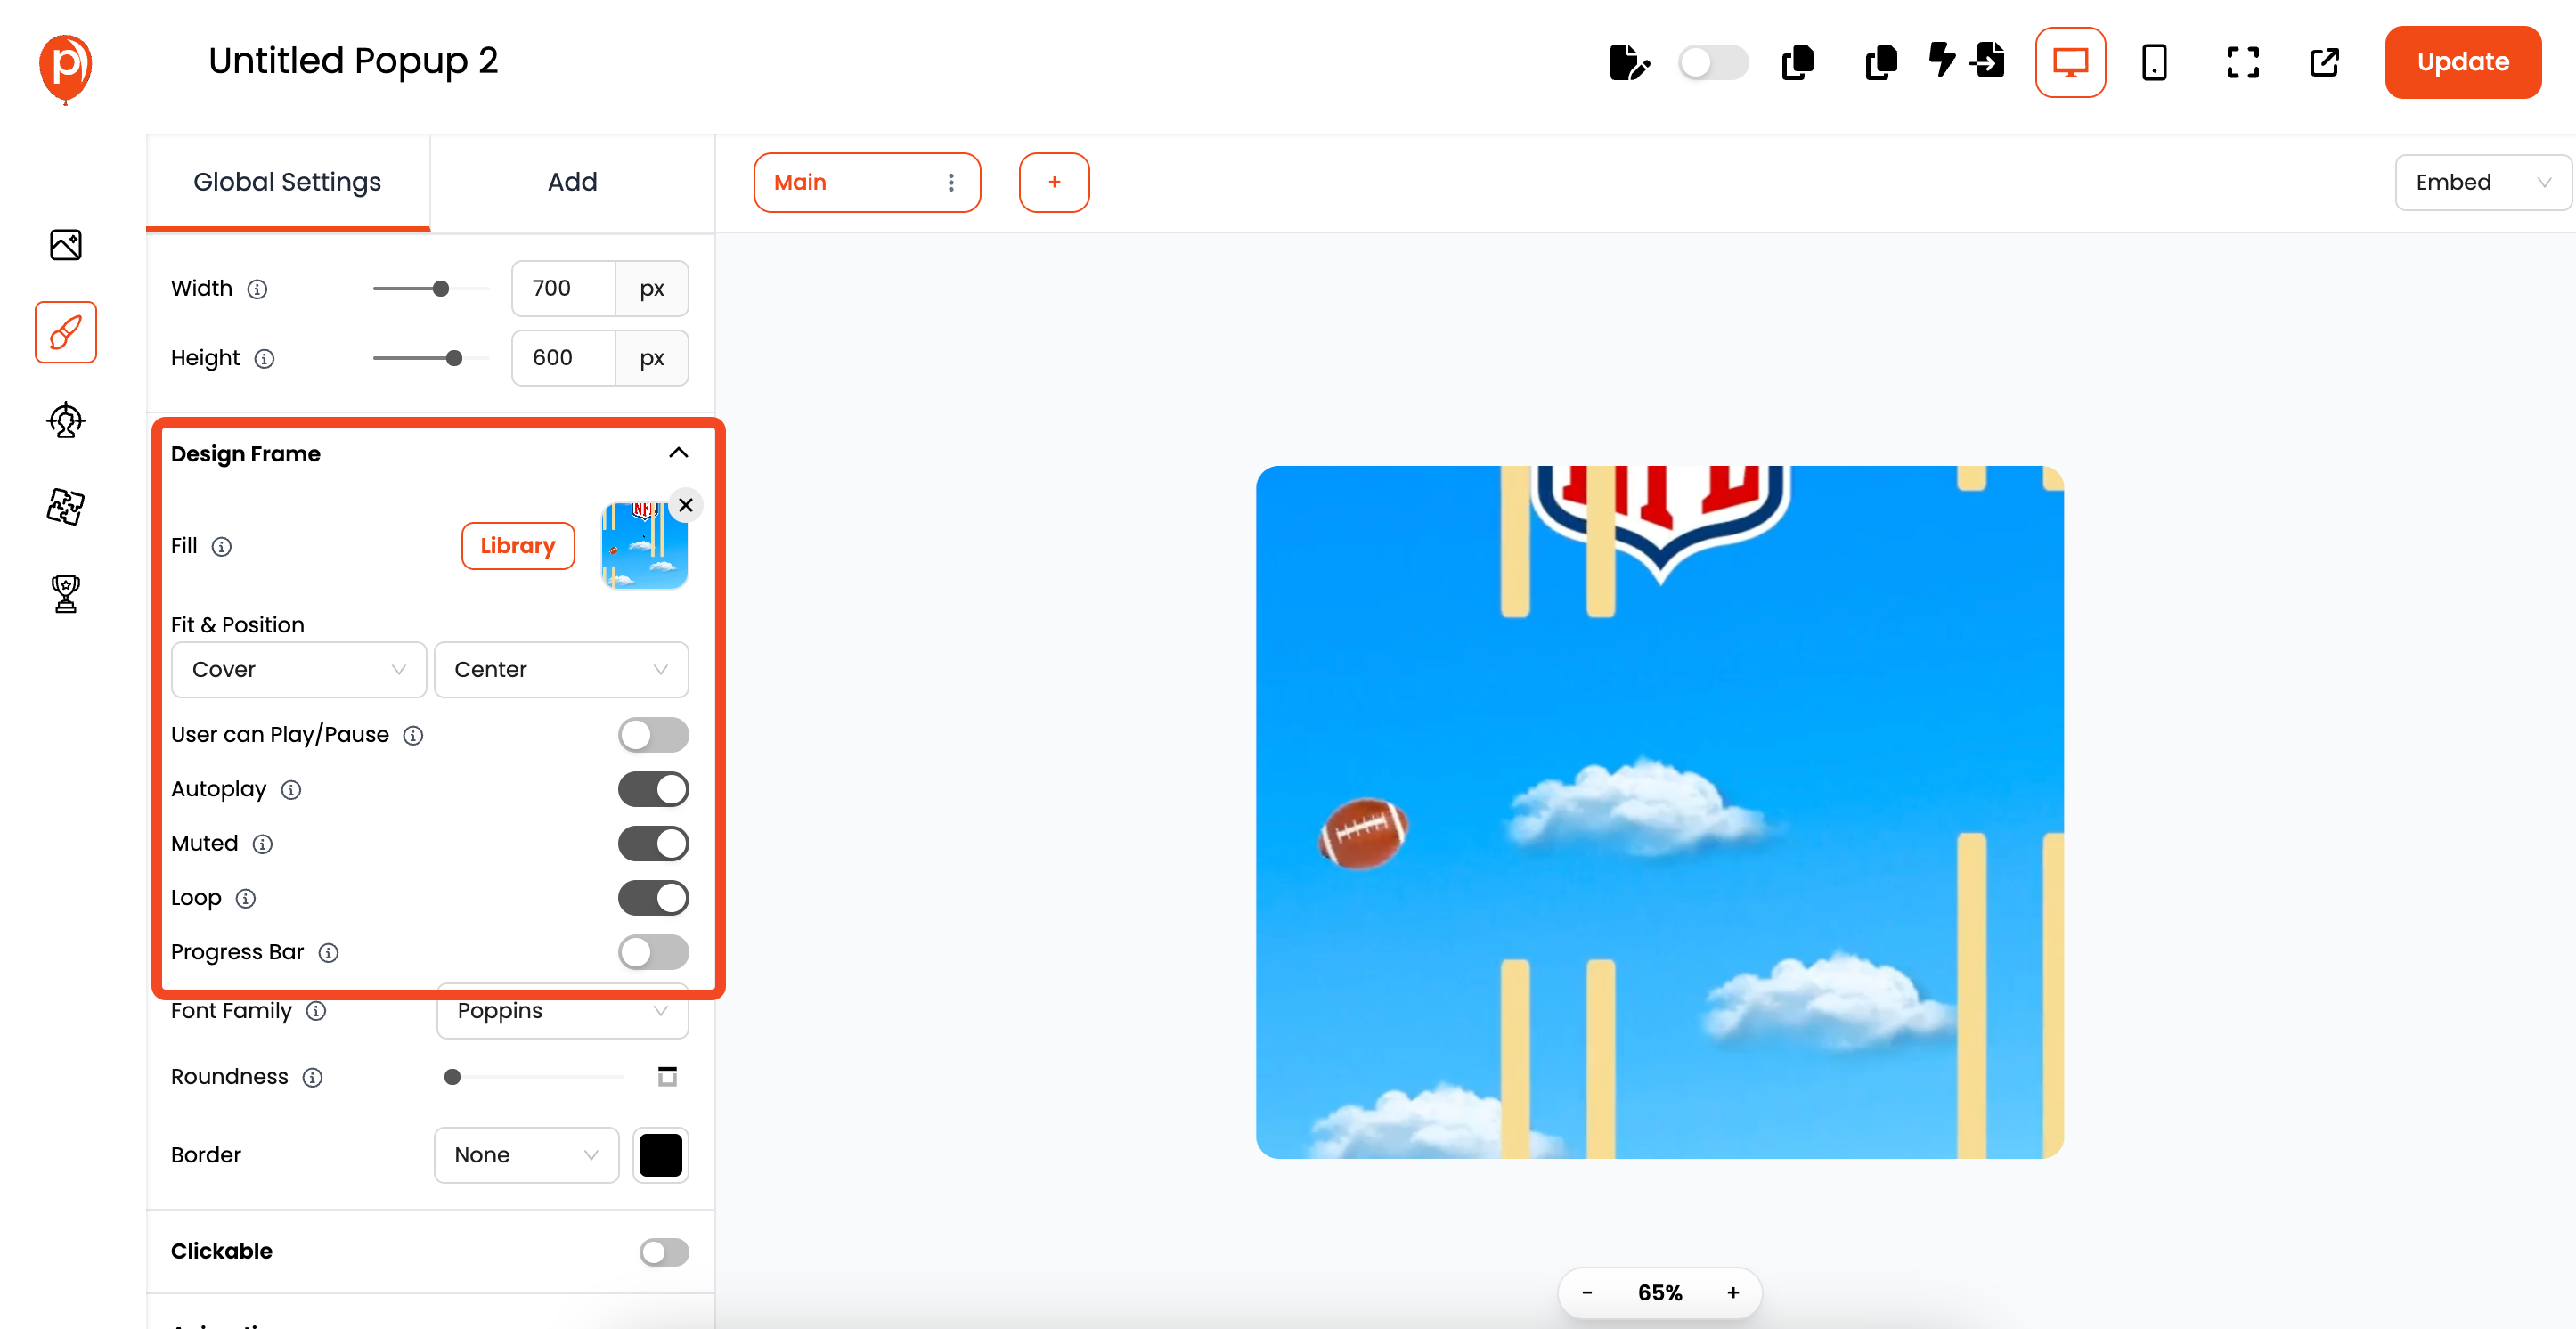Open preview in new window icon
The image size is (2576, 1329).
(2325, 62)
